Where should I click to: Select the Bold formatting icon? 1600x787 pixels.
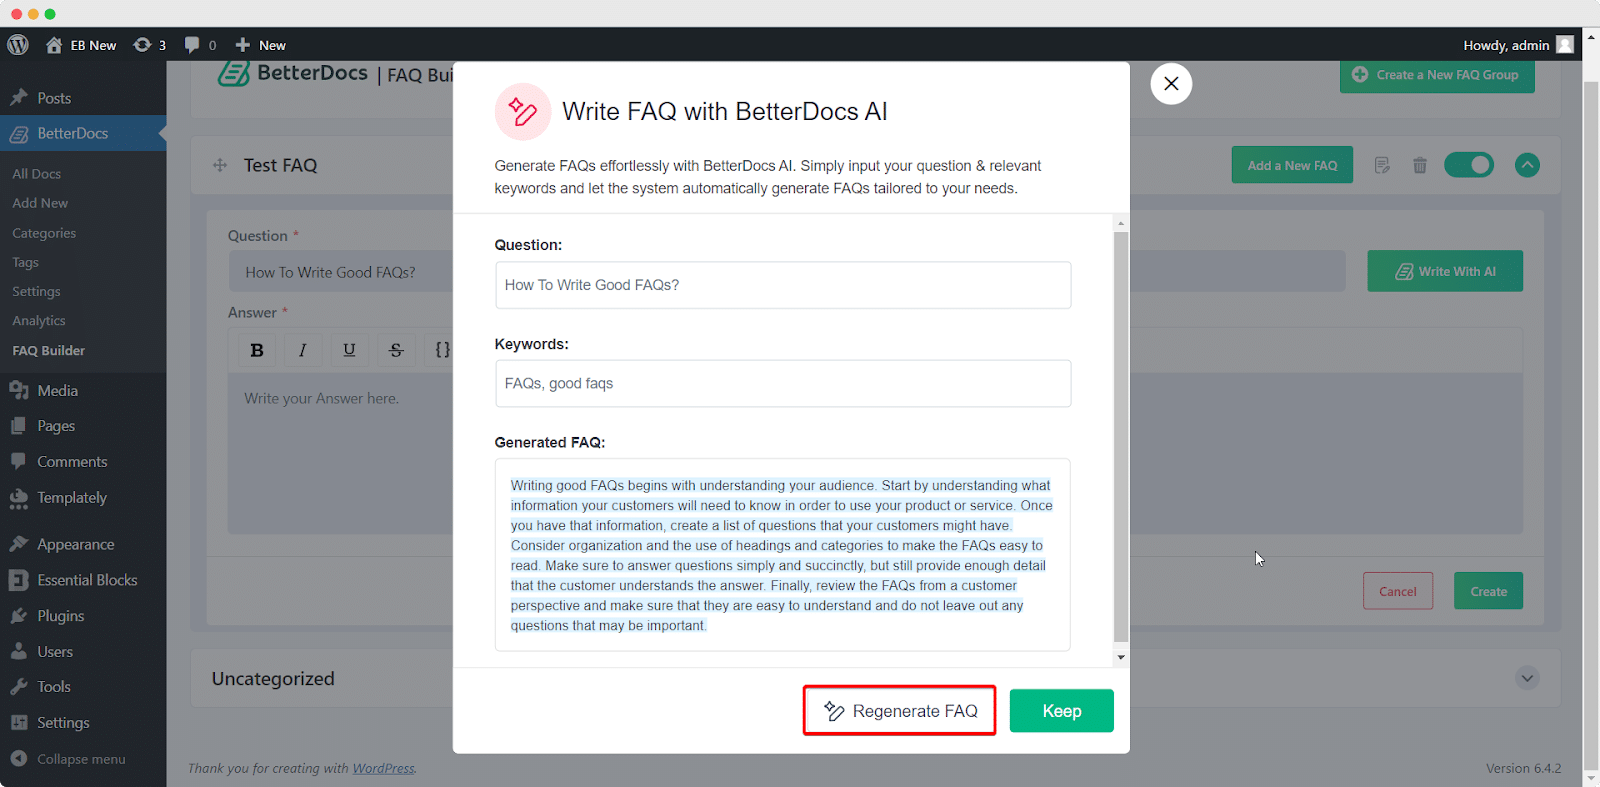coord(256,349)
